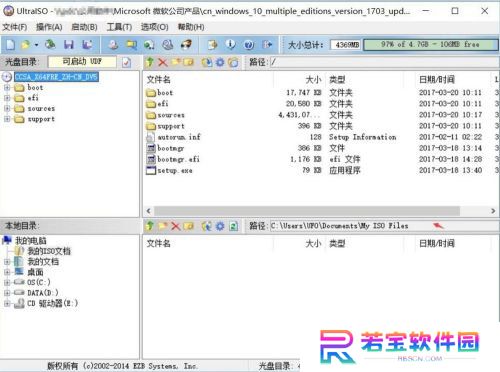Click the Refresh icon in local pane toolbar
Viewport: 500px width, 372px height.
pos(234,226)
